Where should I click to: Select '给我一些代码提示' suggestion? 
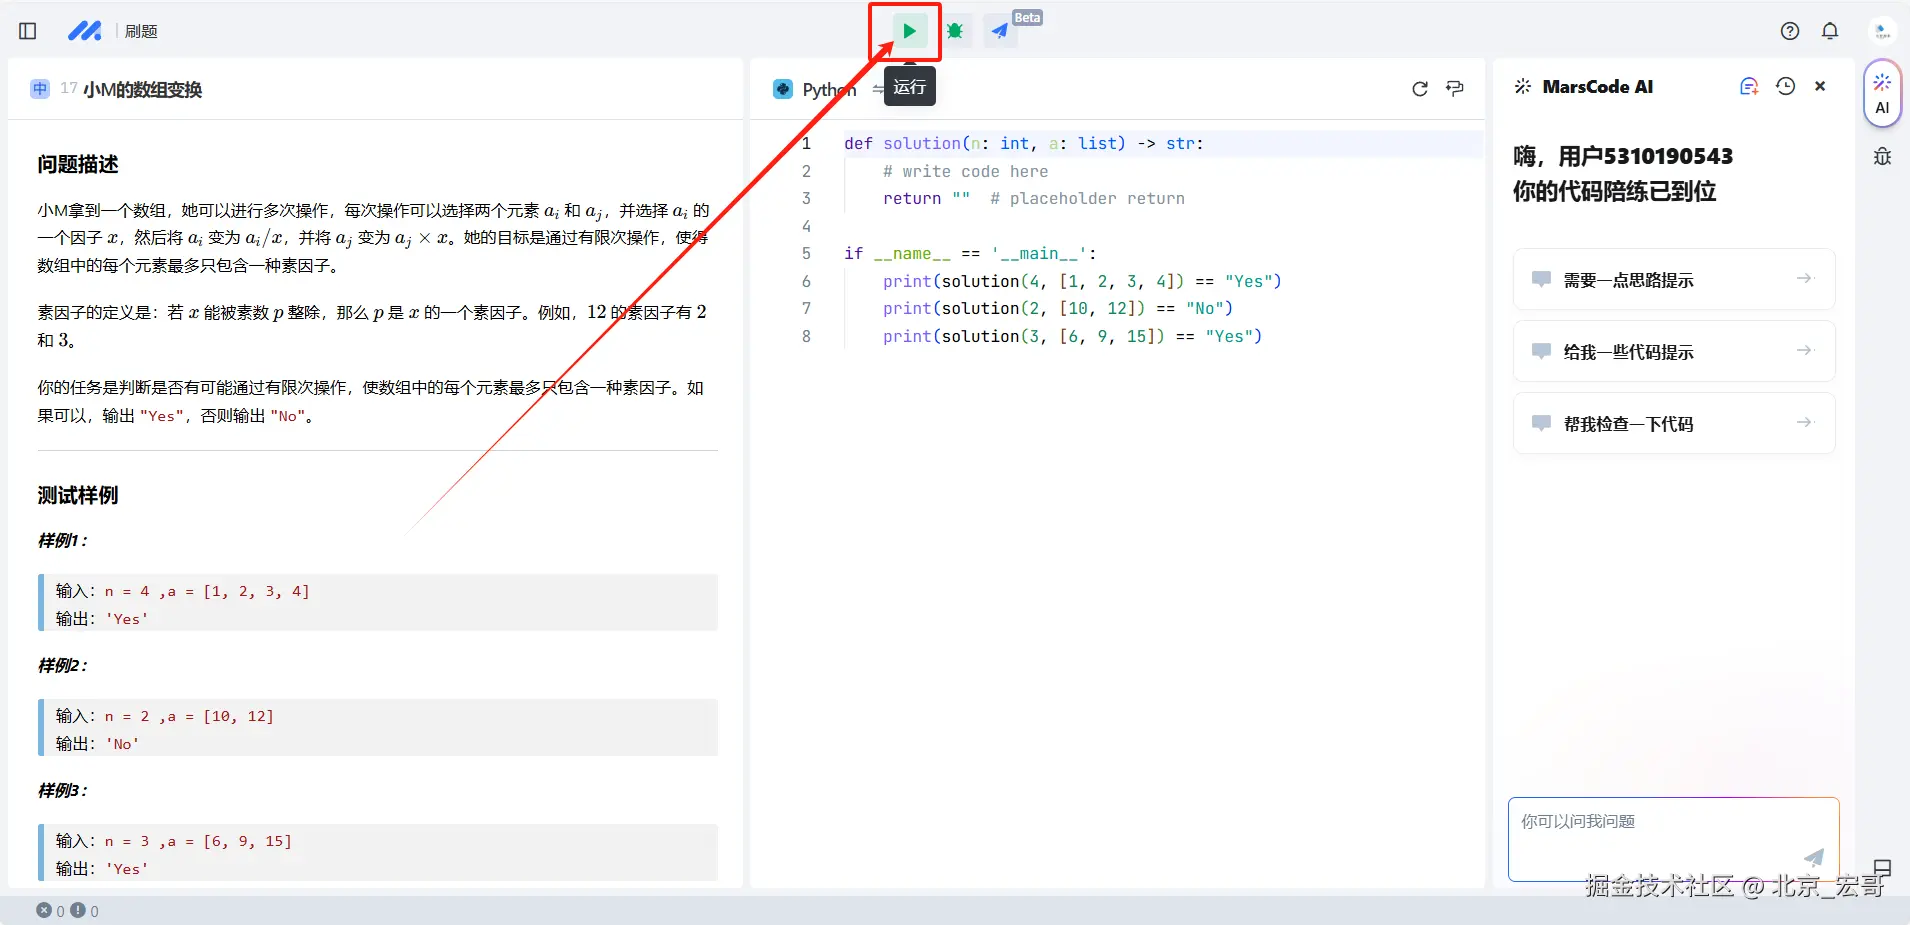tap(1674, 351)
